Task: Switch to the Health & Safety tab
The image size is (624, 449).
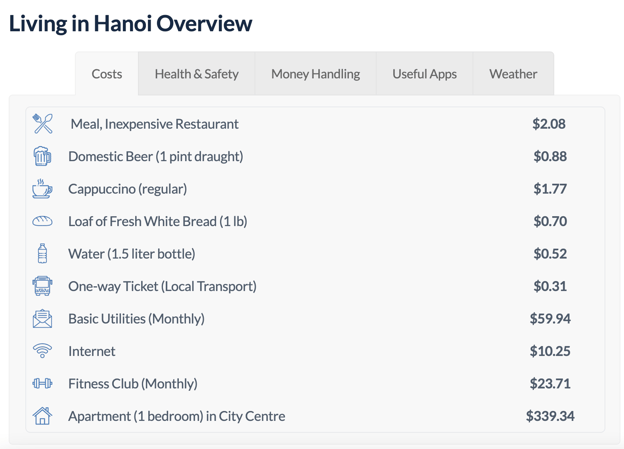Action: point(197,74)
